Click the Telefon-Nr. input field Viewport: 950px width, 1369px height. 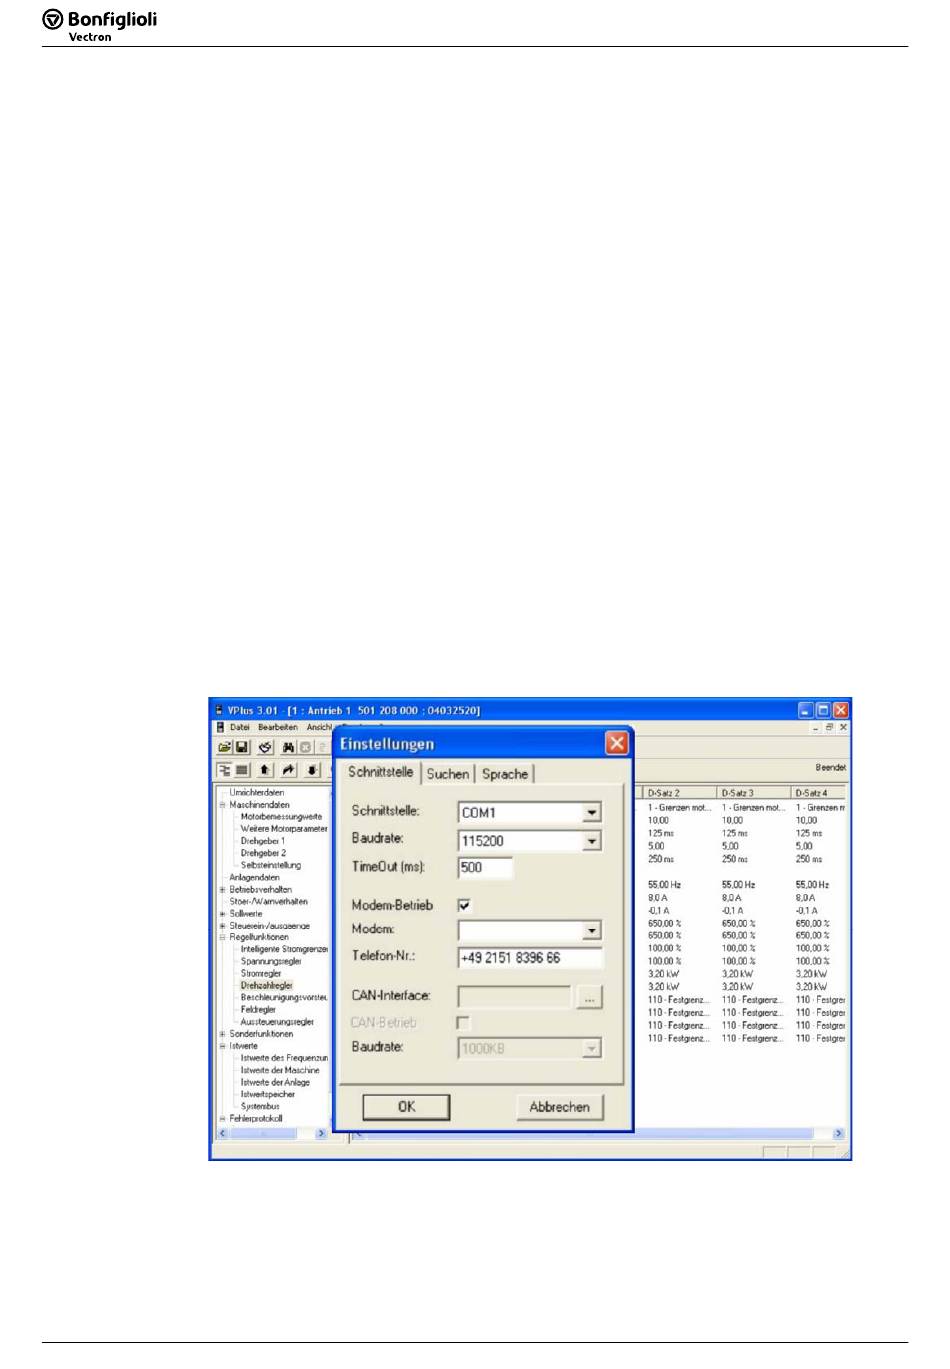tap(531, 958)
